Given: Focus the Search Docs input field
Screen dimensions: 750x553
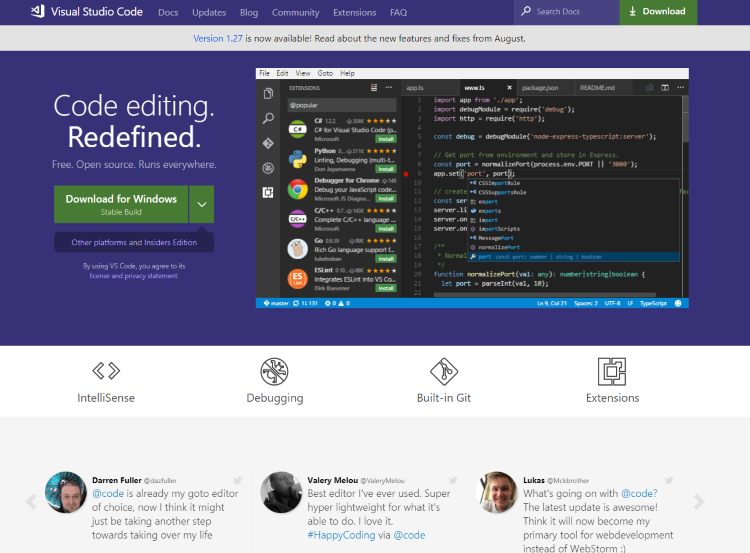Looking at the screenshot, I should pos(567,12).
